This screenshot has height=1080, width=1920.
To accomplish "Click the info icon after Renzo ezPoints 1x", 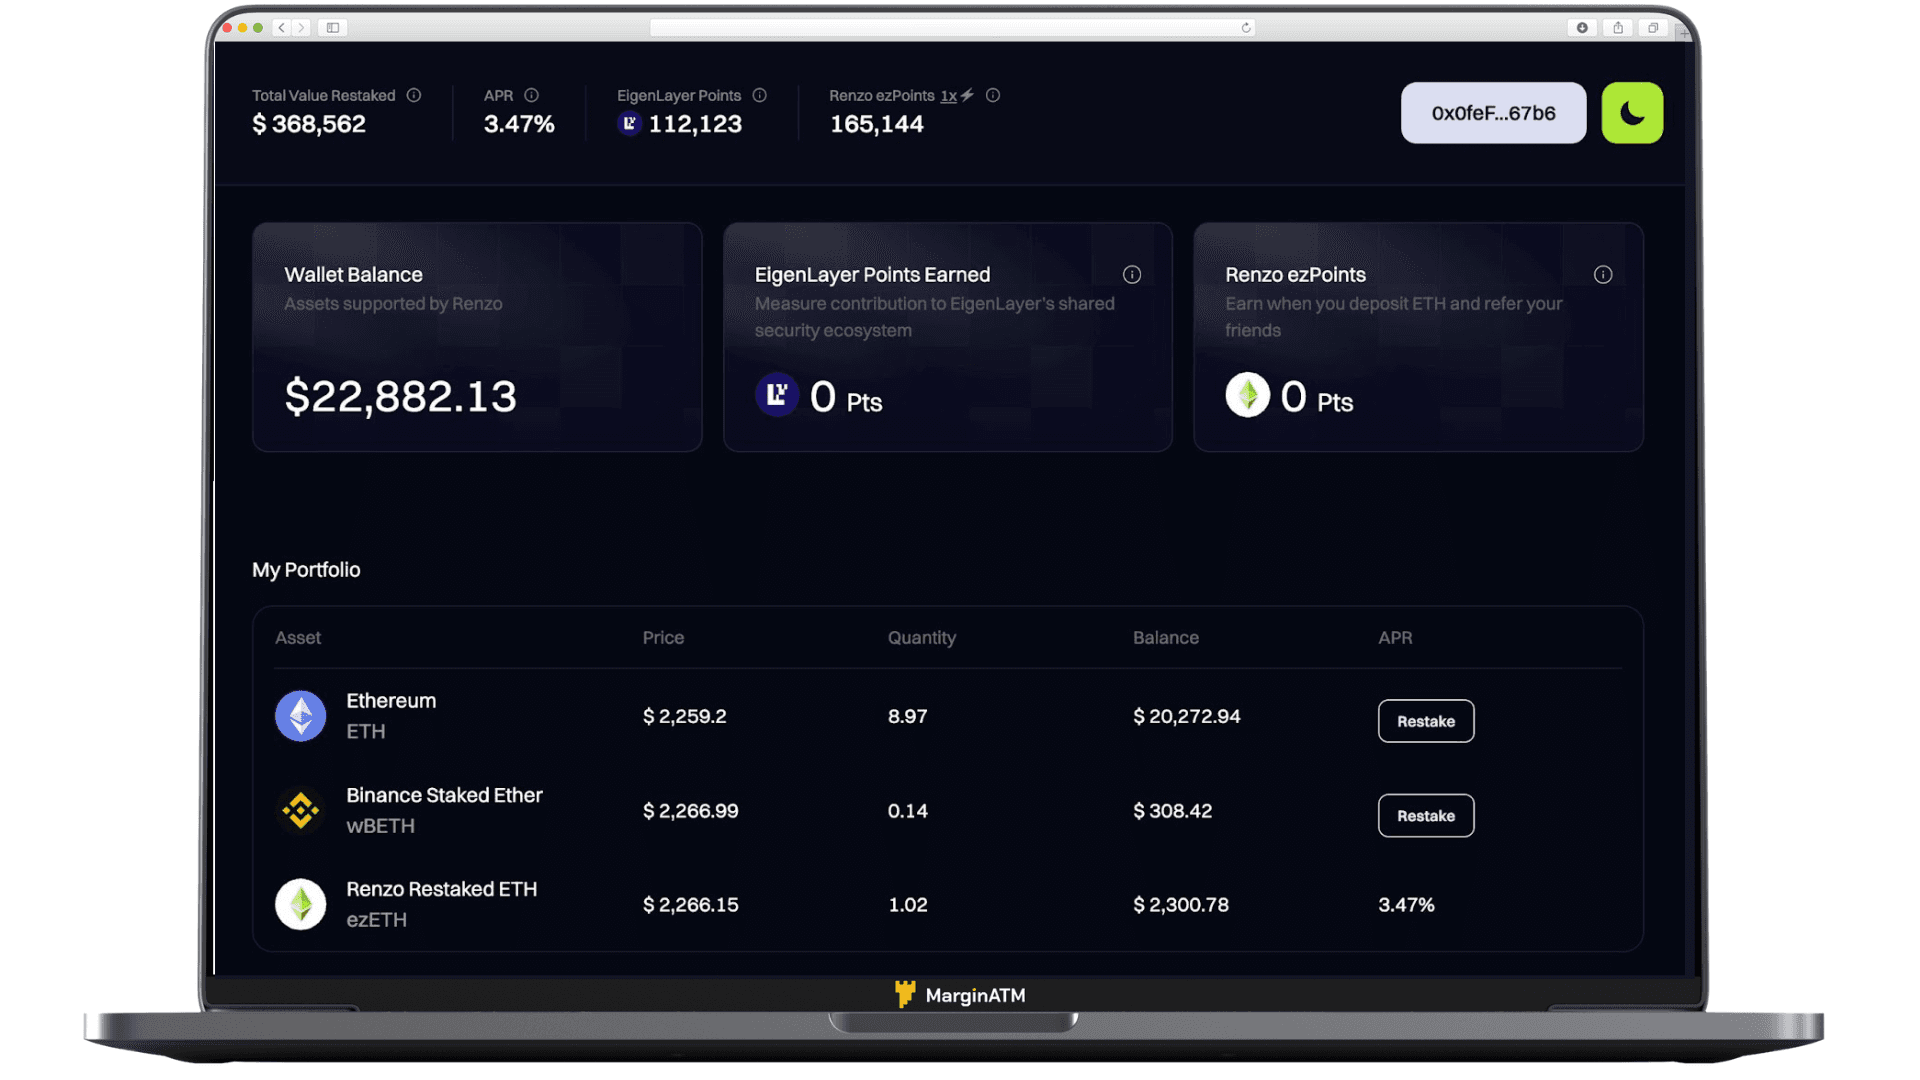I will (993, 95).
